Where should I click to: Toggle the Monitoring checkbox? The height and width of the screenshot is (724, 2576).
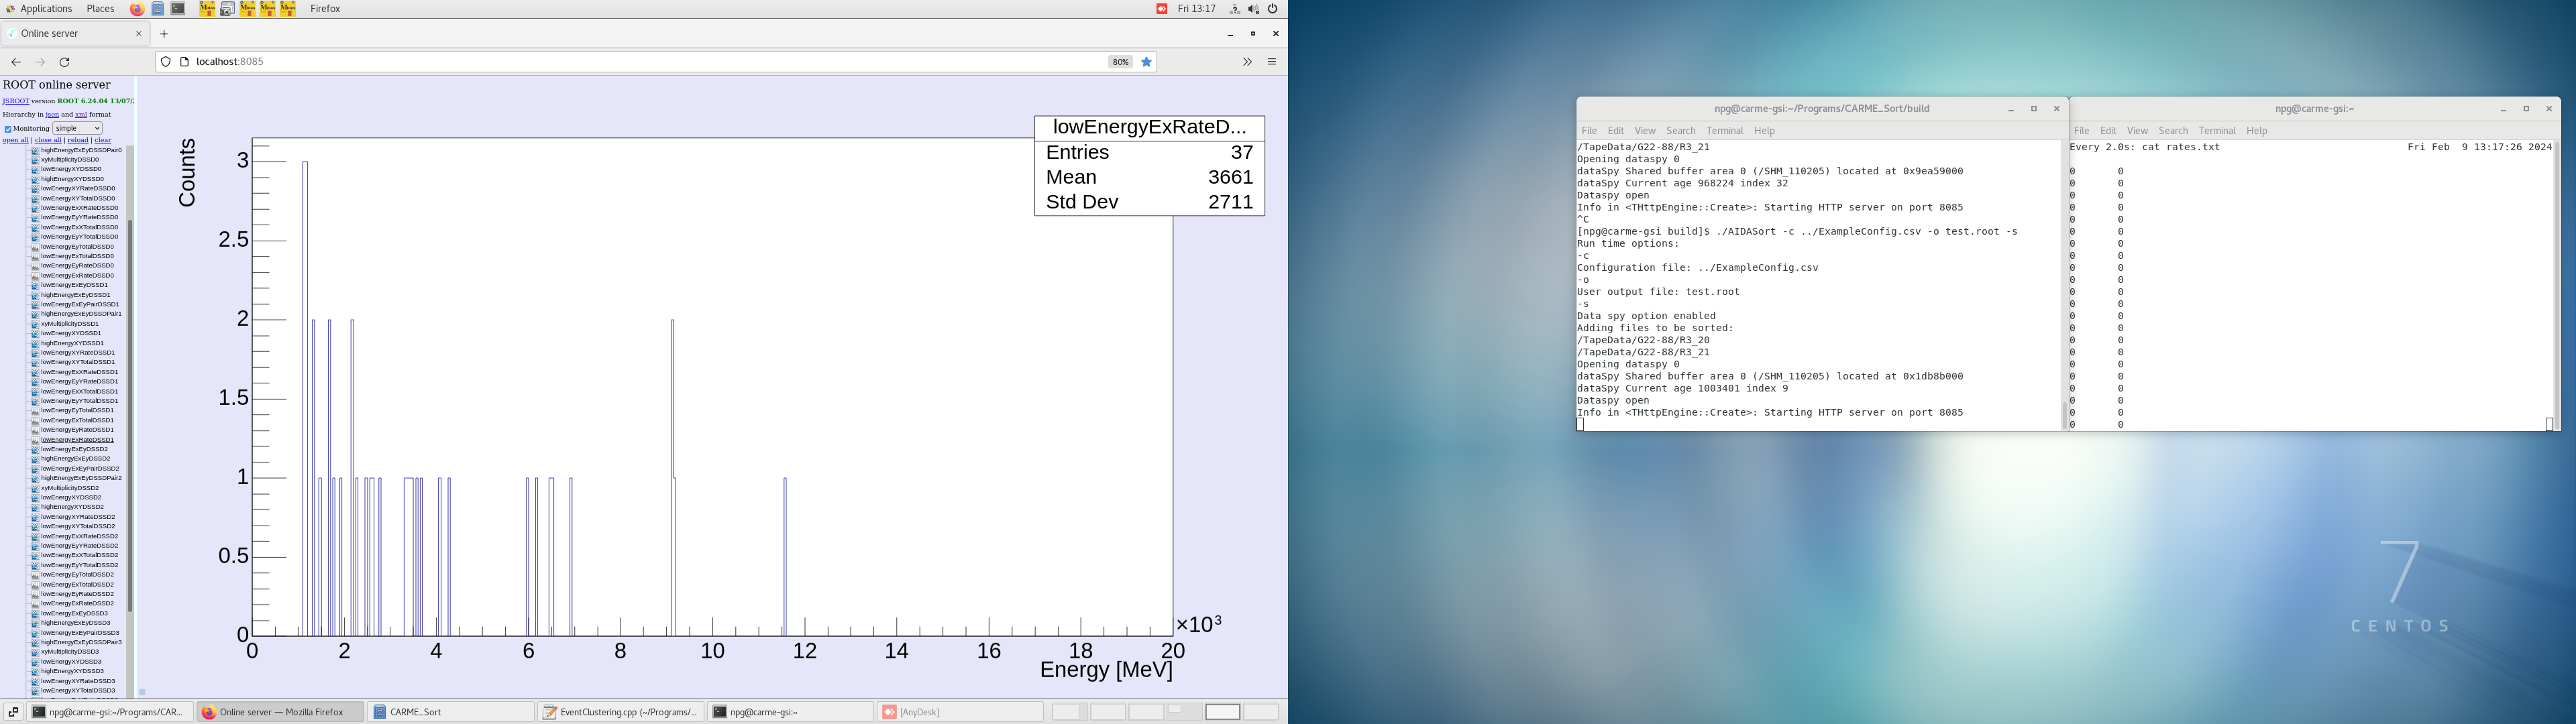pyautogui.click(x=7, y=129)
